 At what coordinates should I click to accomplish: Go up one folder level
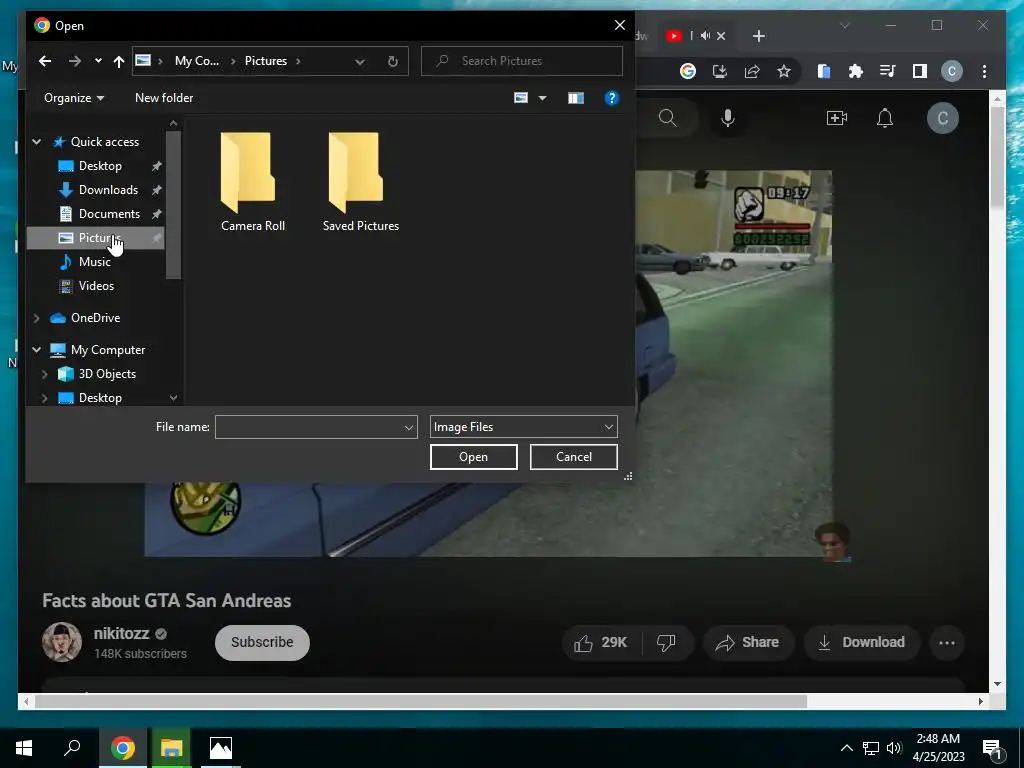[x=118, y=61]
